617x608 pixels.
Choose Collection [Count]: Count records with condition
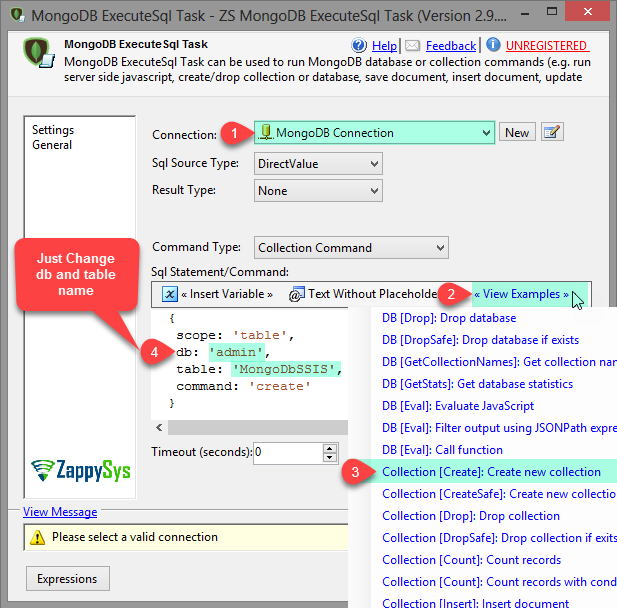[x=499, y=582]
